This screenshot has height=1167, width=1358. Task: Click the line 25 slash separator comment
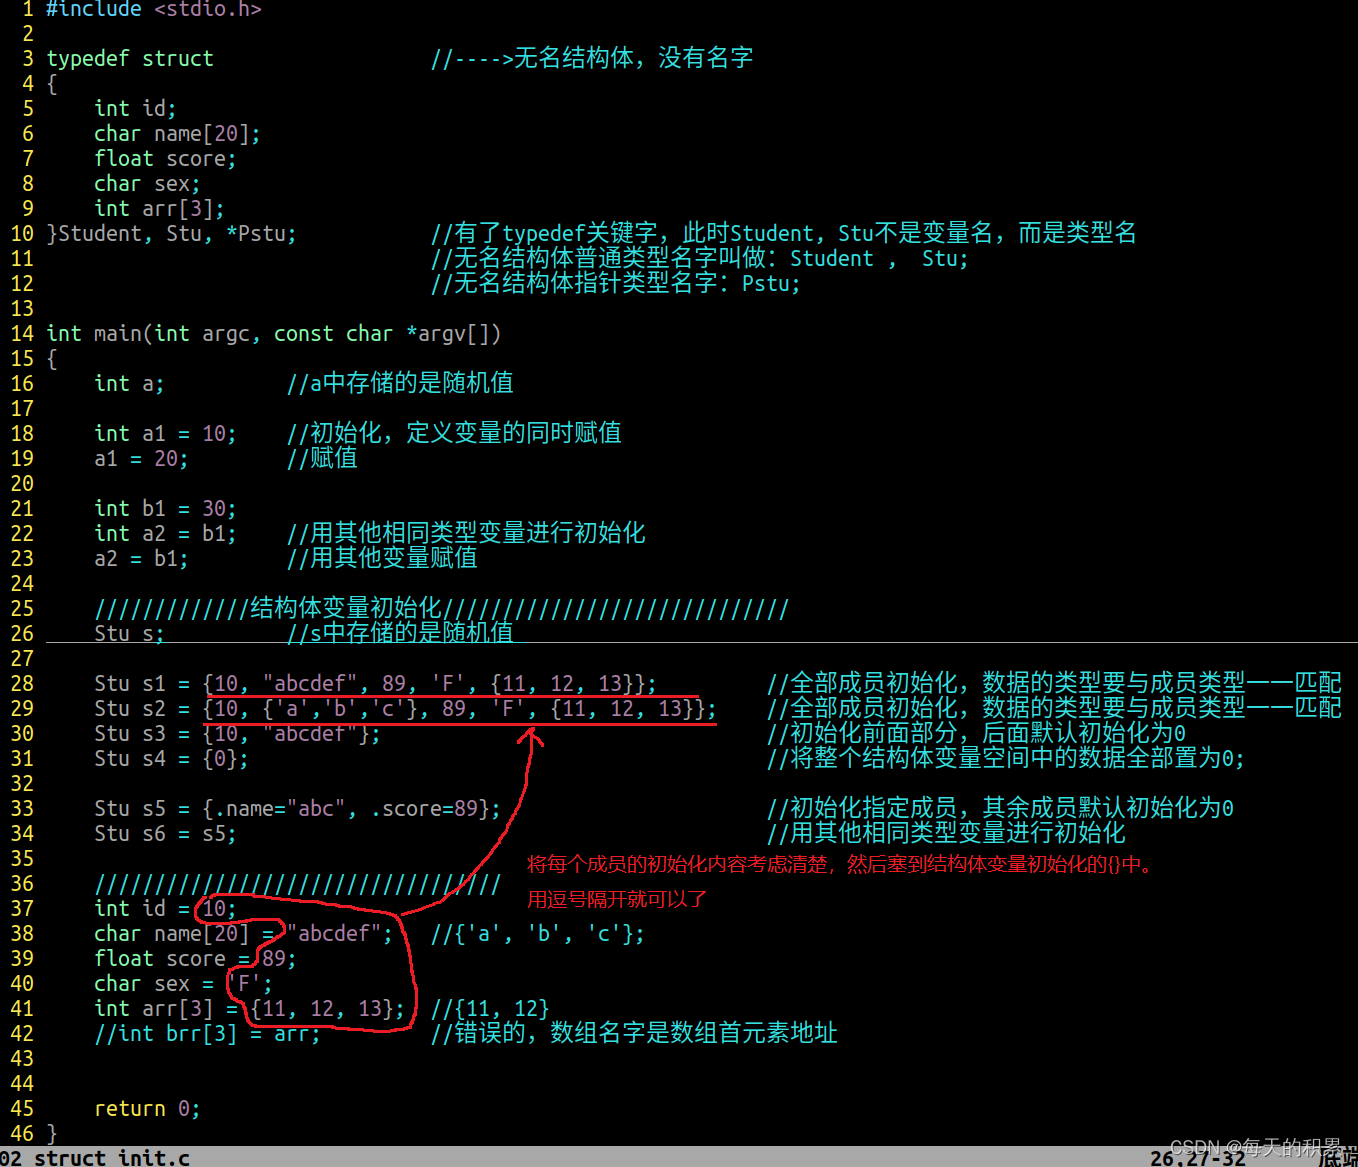441,609
